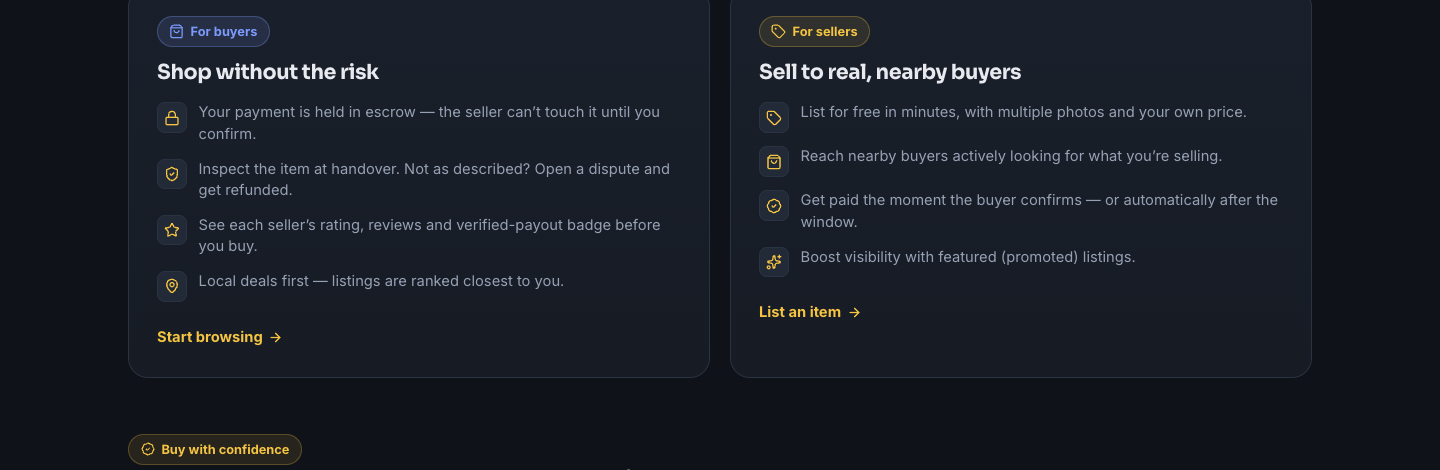Viewport: 1440px width, 470px height.
Task: Click the Buy with confidence badge
Action: (215, 450)
